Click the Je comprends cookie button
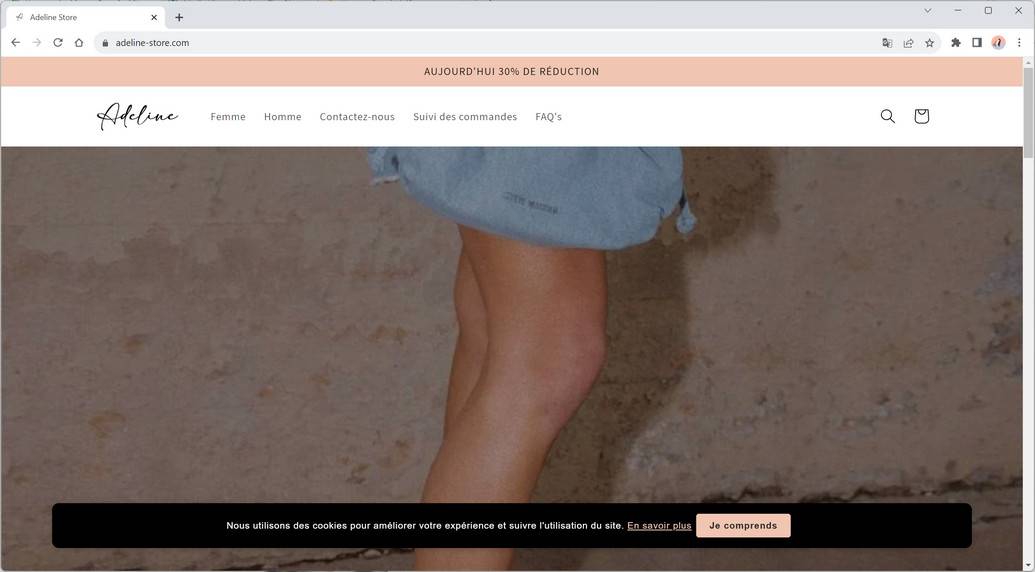Image resolution: width=1035 pixels, height=572 pixels. tap(743, 526)
